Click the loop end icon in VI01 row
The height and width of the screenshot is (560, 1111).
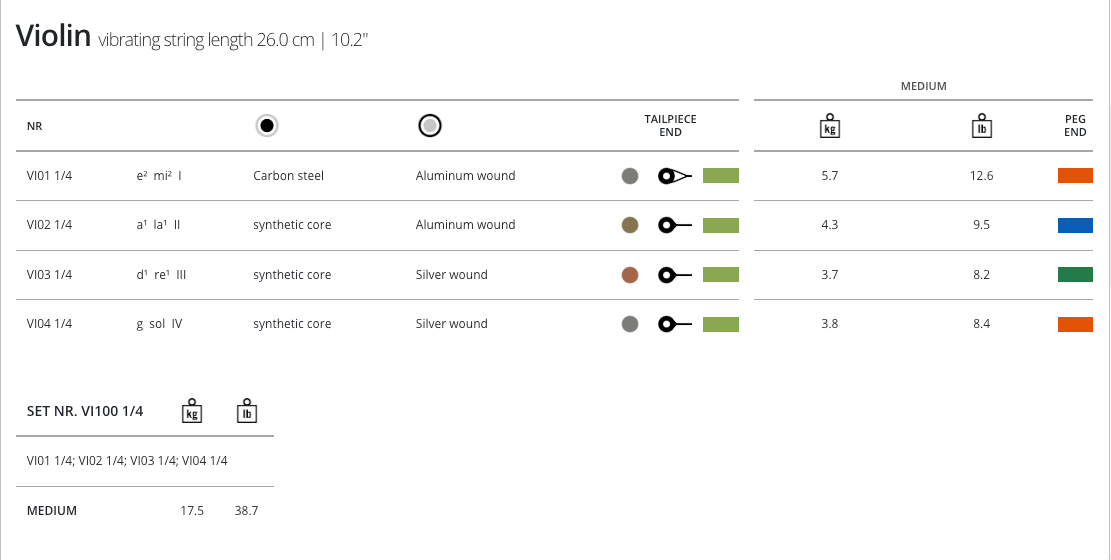(x=674, y=176)
